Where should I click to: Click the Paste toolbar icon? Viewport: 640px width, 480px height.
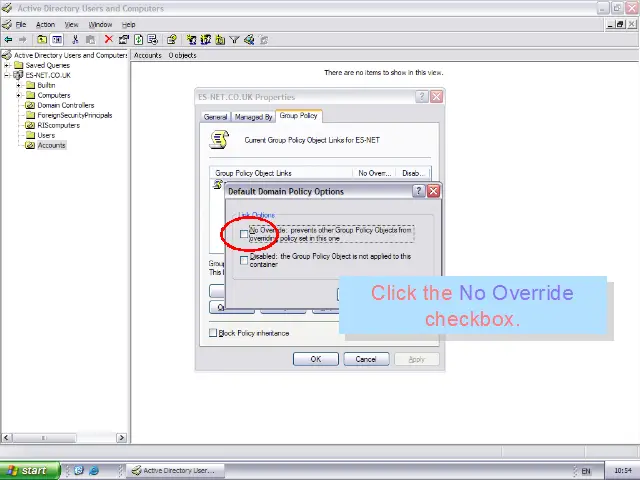(x=90, y=40)
